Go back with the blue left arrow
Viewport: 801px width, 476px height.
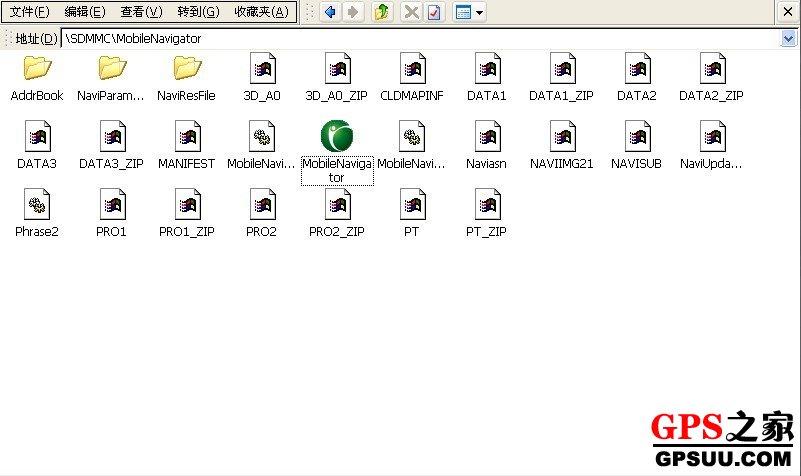331,12
